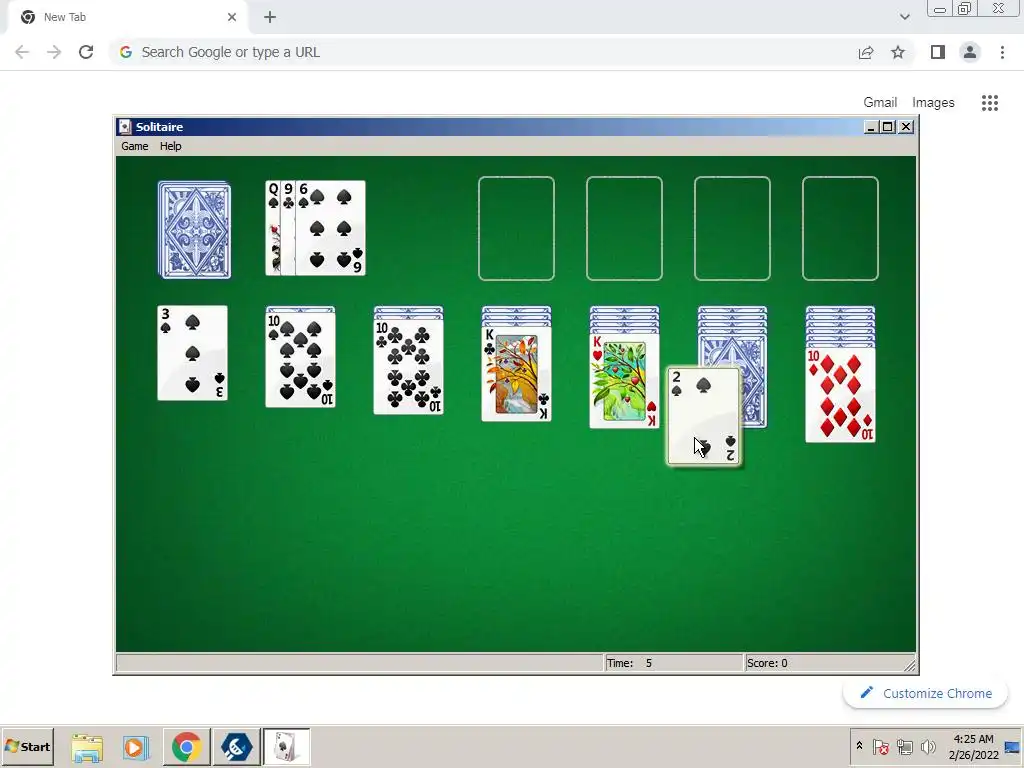Select the 6 of spades waste card

[x=330, y=228]
